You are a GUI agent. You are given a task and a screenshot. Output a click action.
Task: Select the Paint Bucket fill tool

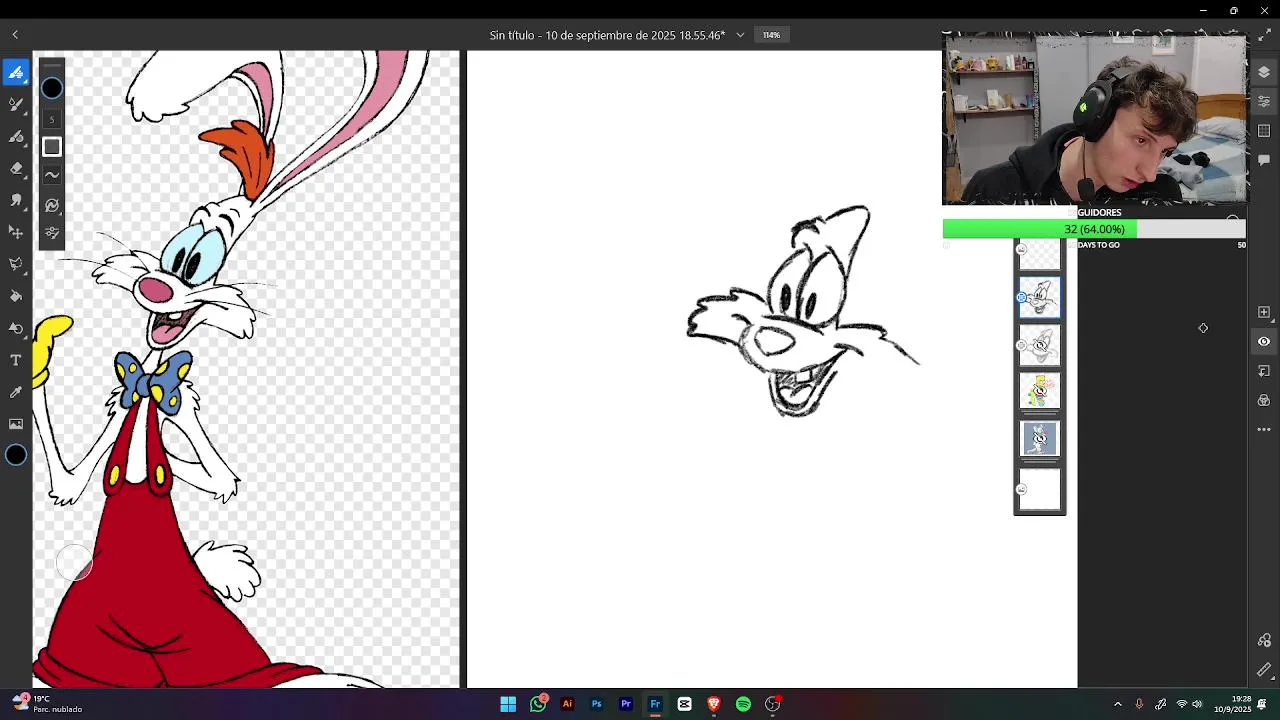point(15,296)
